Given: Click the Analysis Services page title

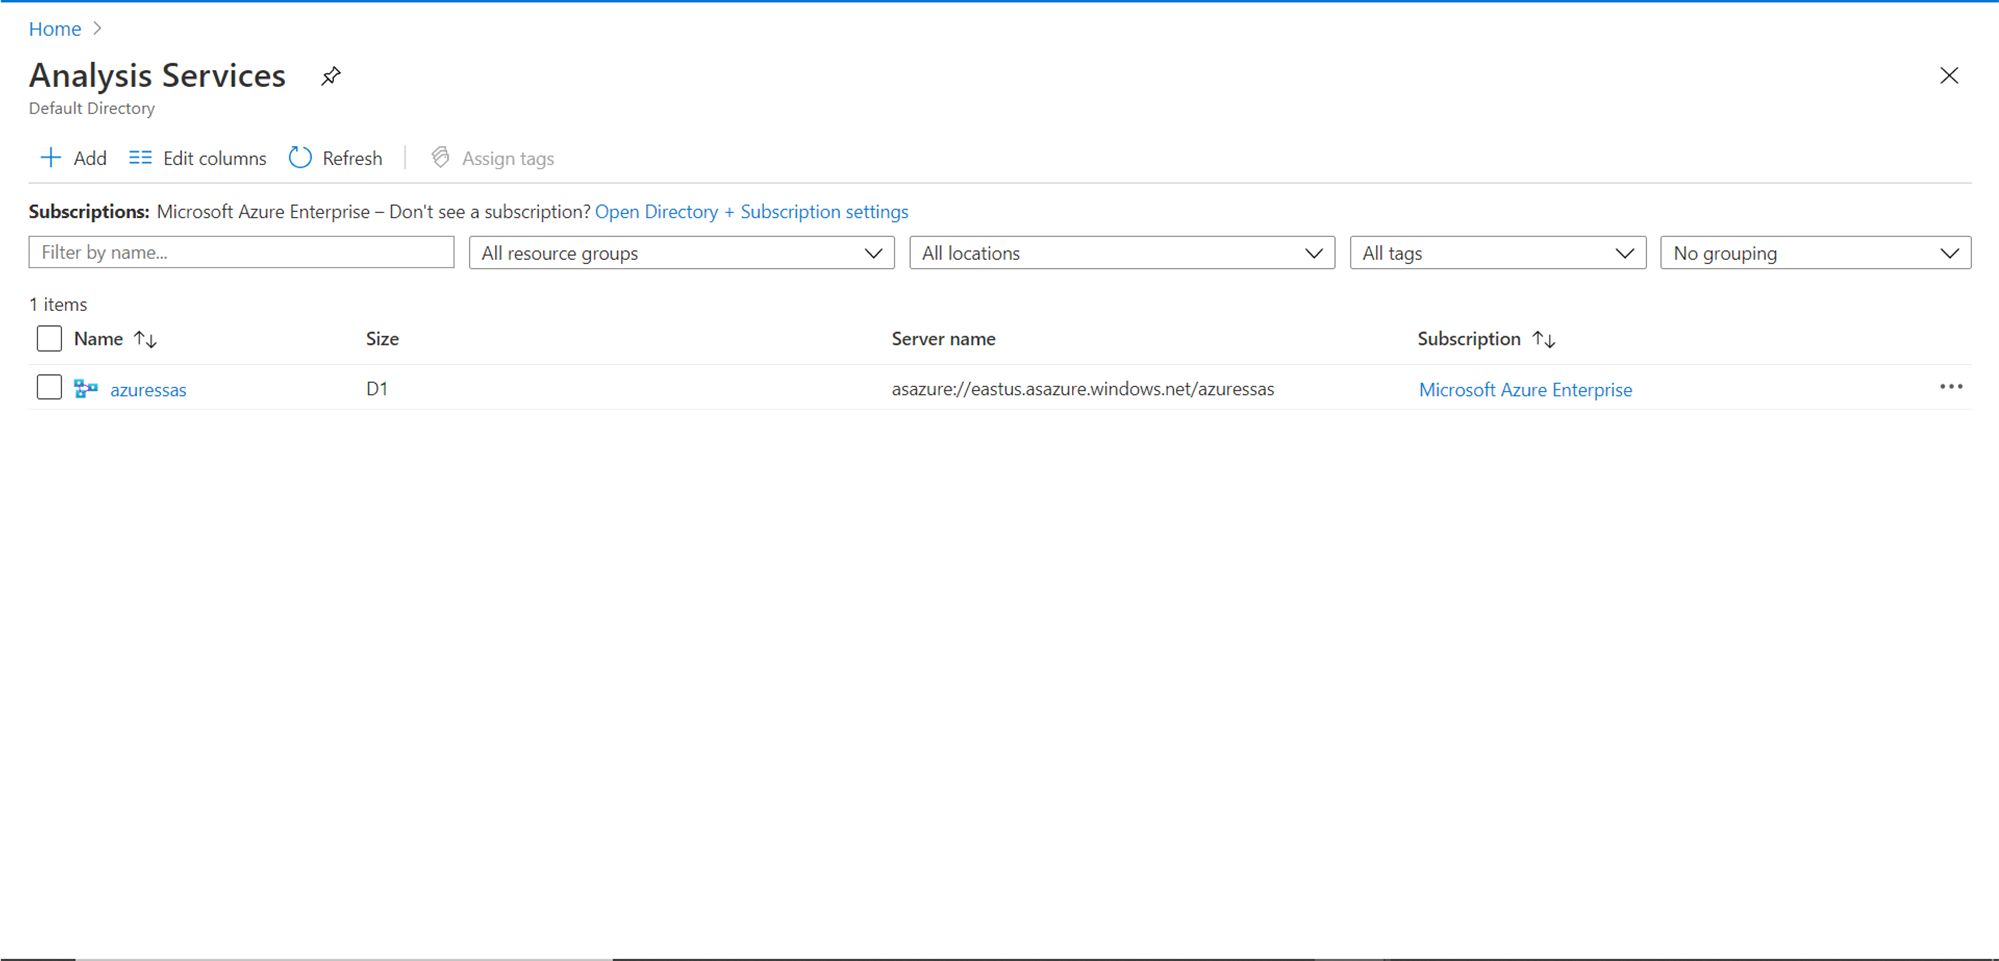Looking at the screenshot, I should pos(157,75).
